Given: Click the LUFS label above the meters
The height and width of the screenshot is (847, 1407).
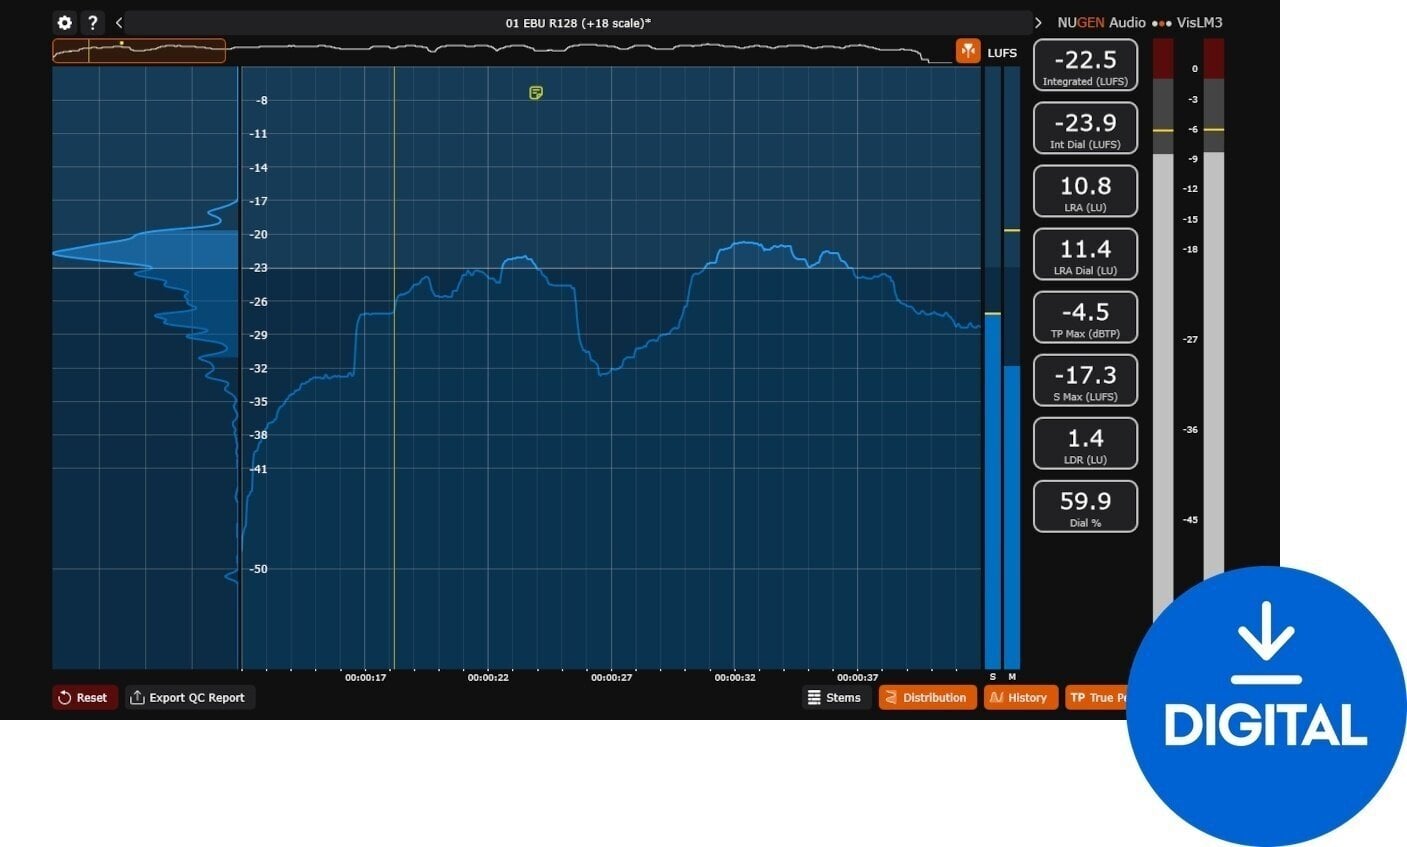Looking at the screenshot, I should 1002,52.
